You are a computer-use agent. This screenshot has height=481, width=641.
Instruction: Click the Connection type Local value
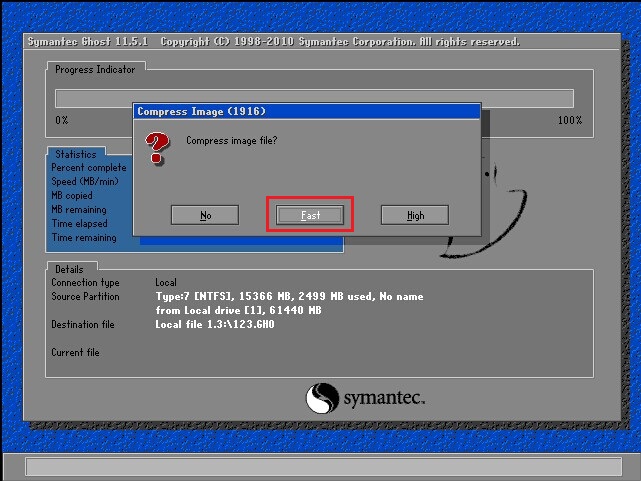tap(166, 283)
